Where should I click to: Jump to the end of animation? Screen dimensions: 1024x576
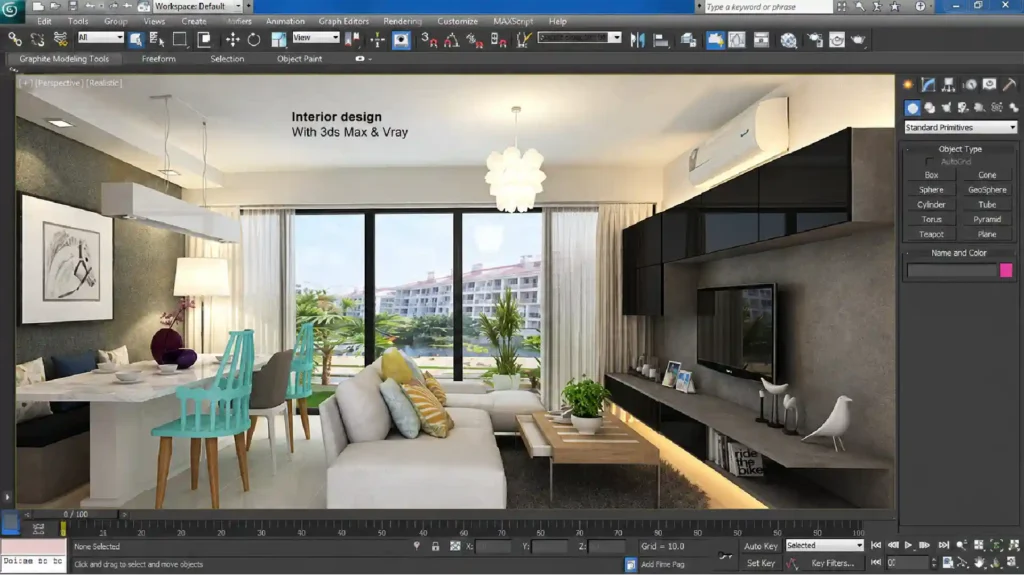click(x=944, y=545)
